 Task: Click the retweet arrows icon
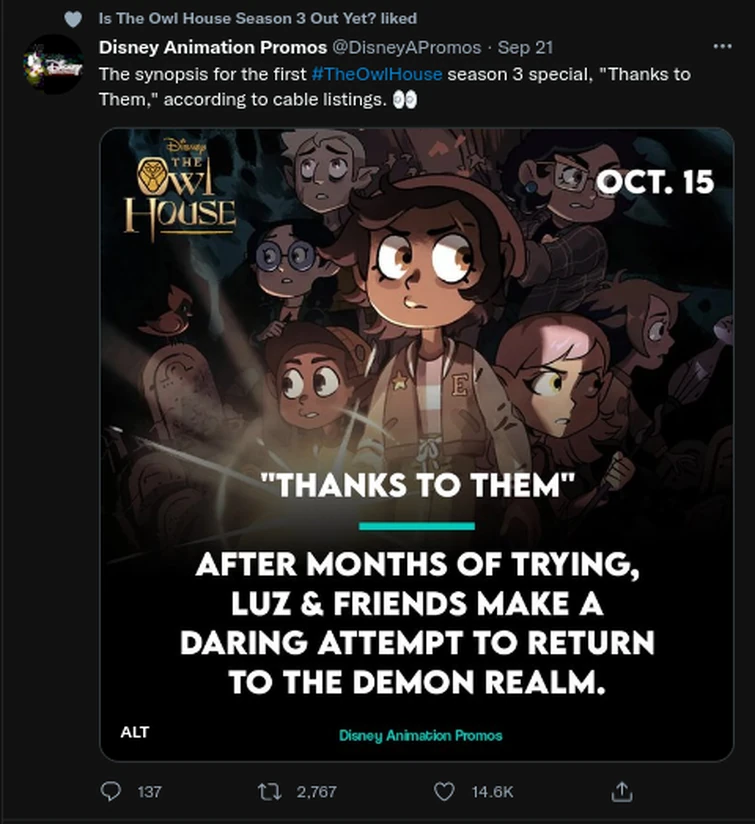pos(269,791)
